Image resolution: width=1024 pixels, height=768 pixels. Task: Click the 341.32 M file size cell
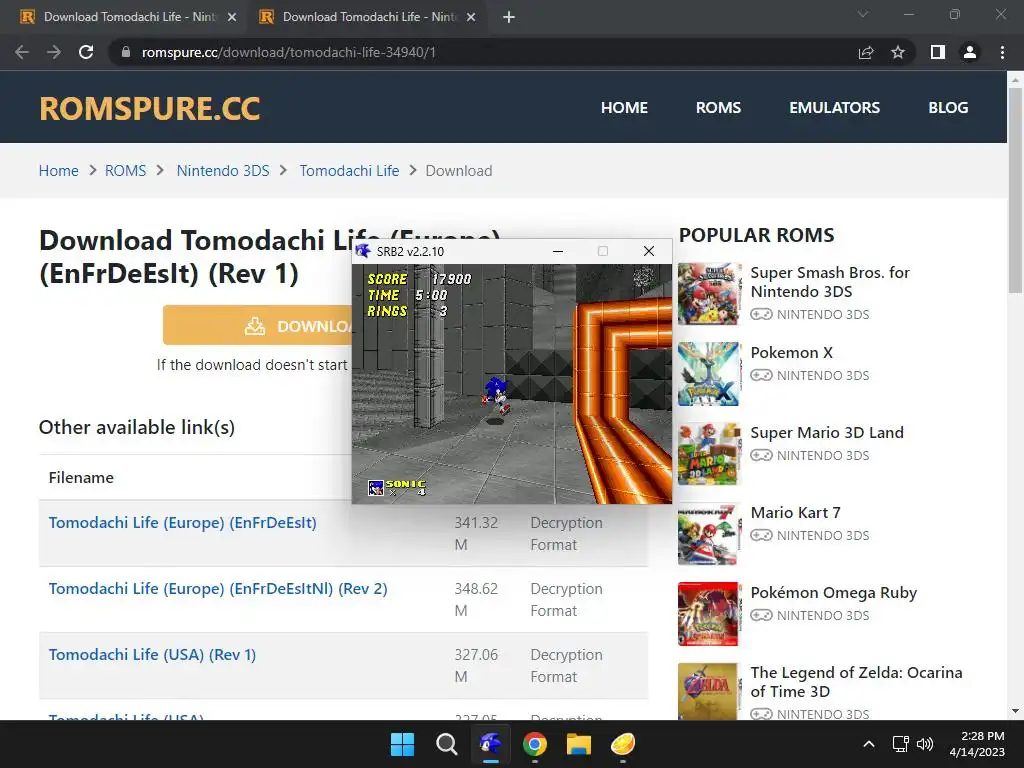[x=476, y=534]
